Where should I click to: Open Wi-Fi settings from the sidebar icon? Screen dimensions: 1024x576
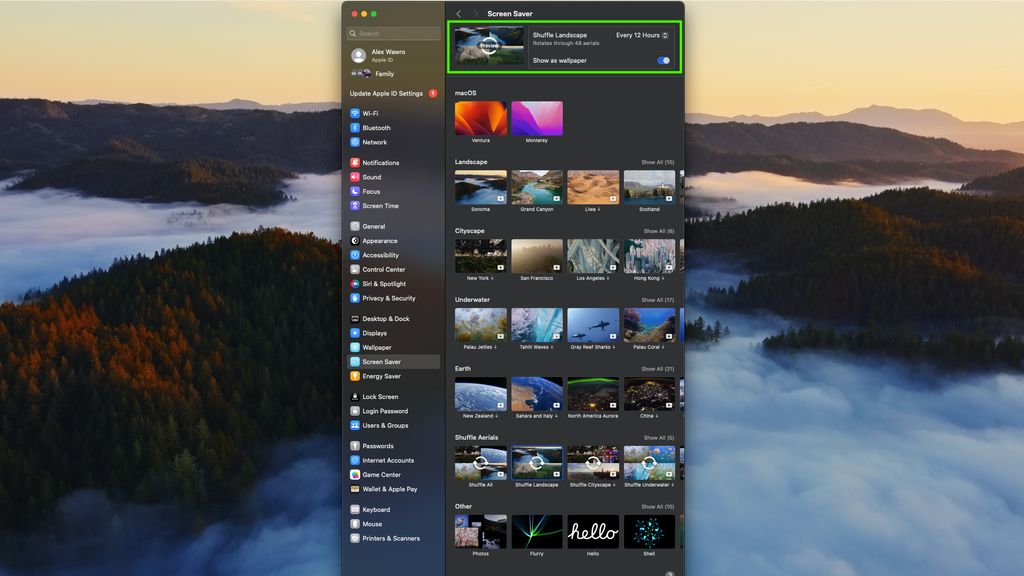354,113
